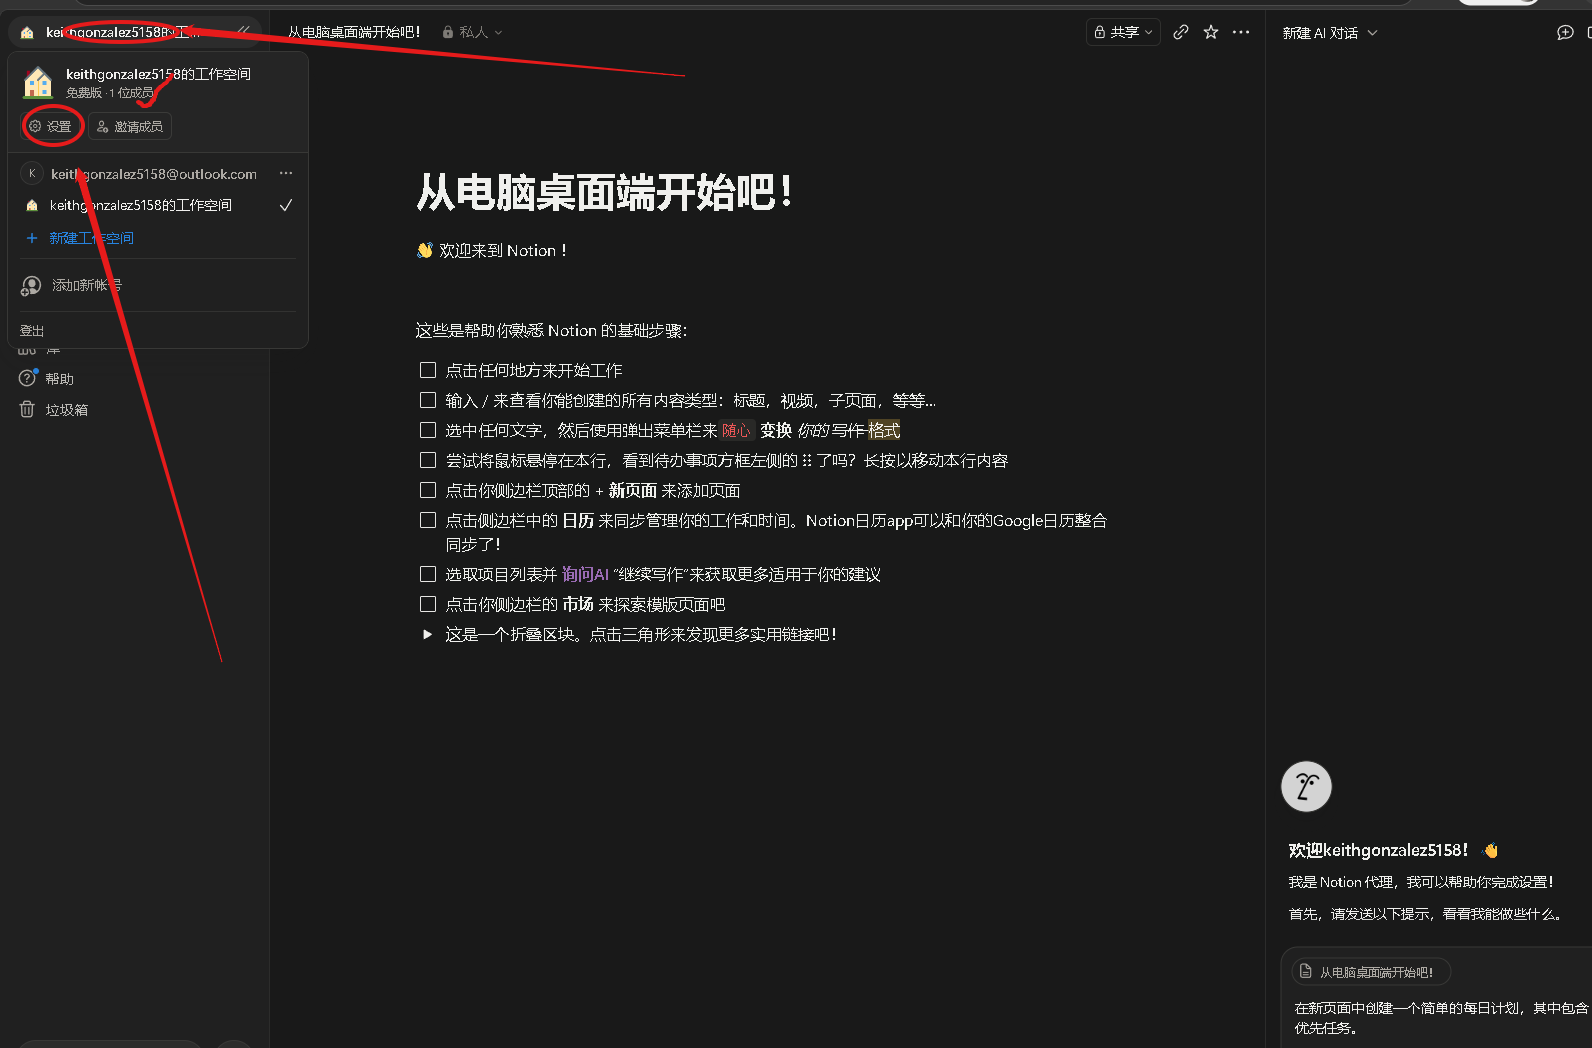Click workspace name header at top left
The height and width of the screenshot is (1048, 1592).
pos(125,32)
